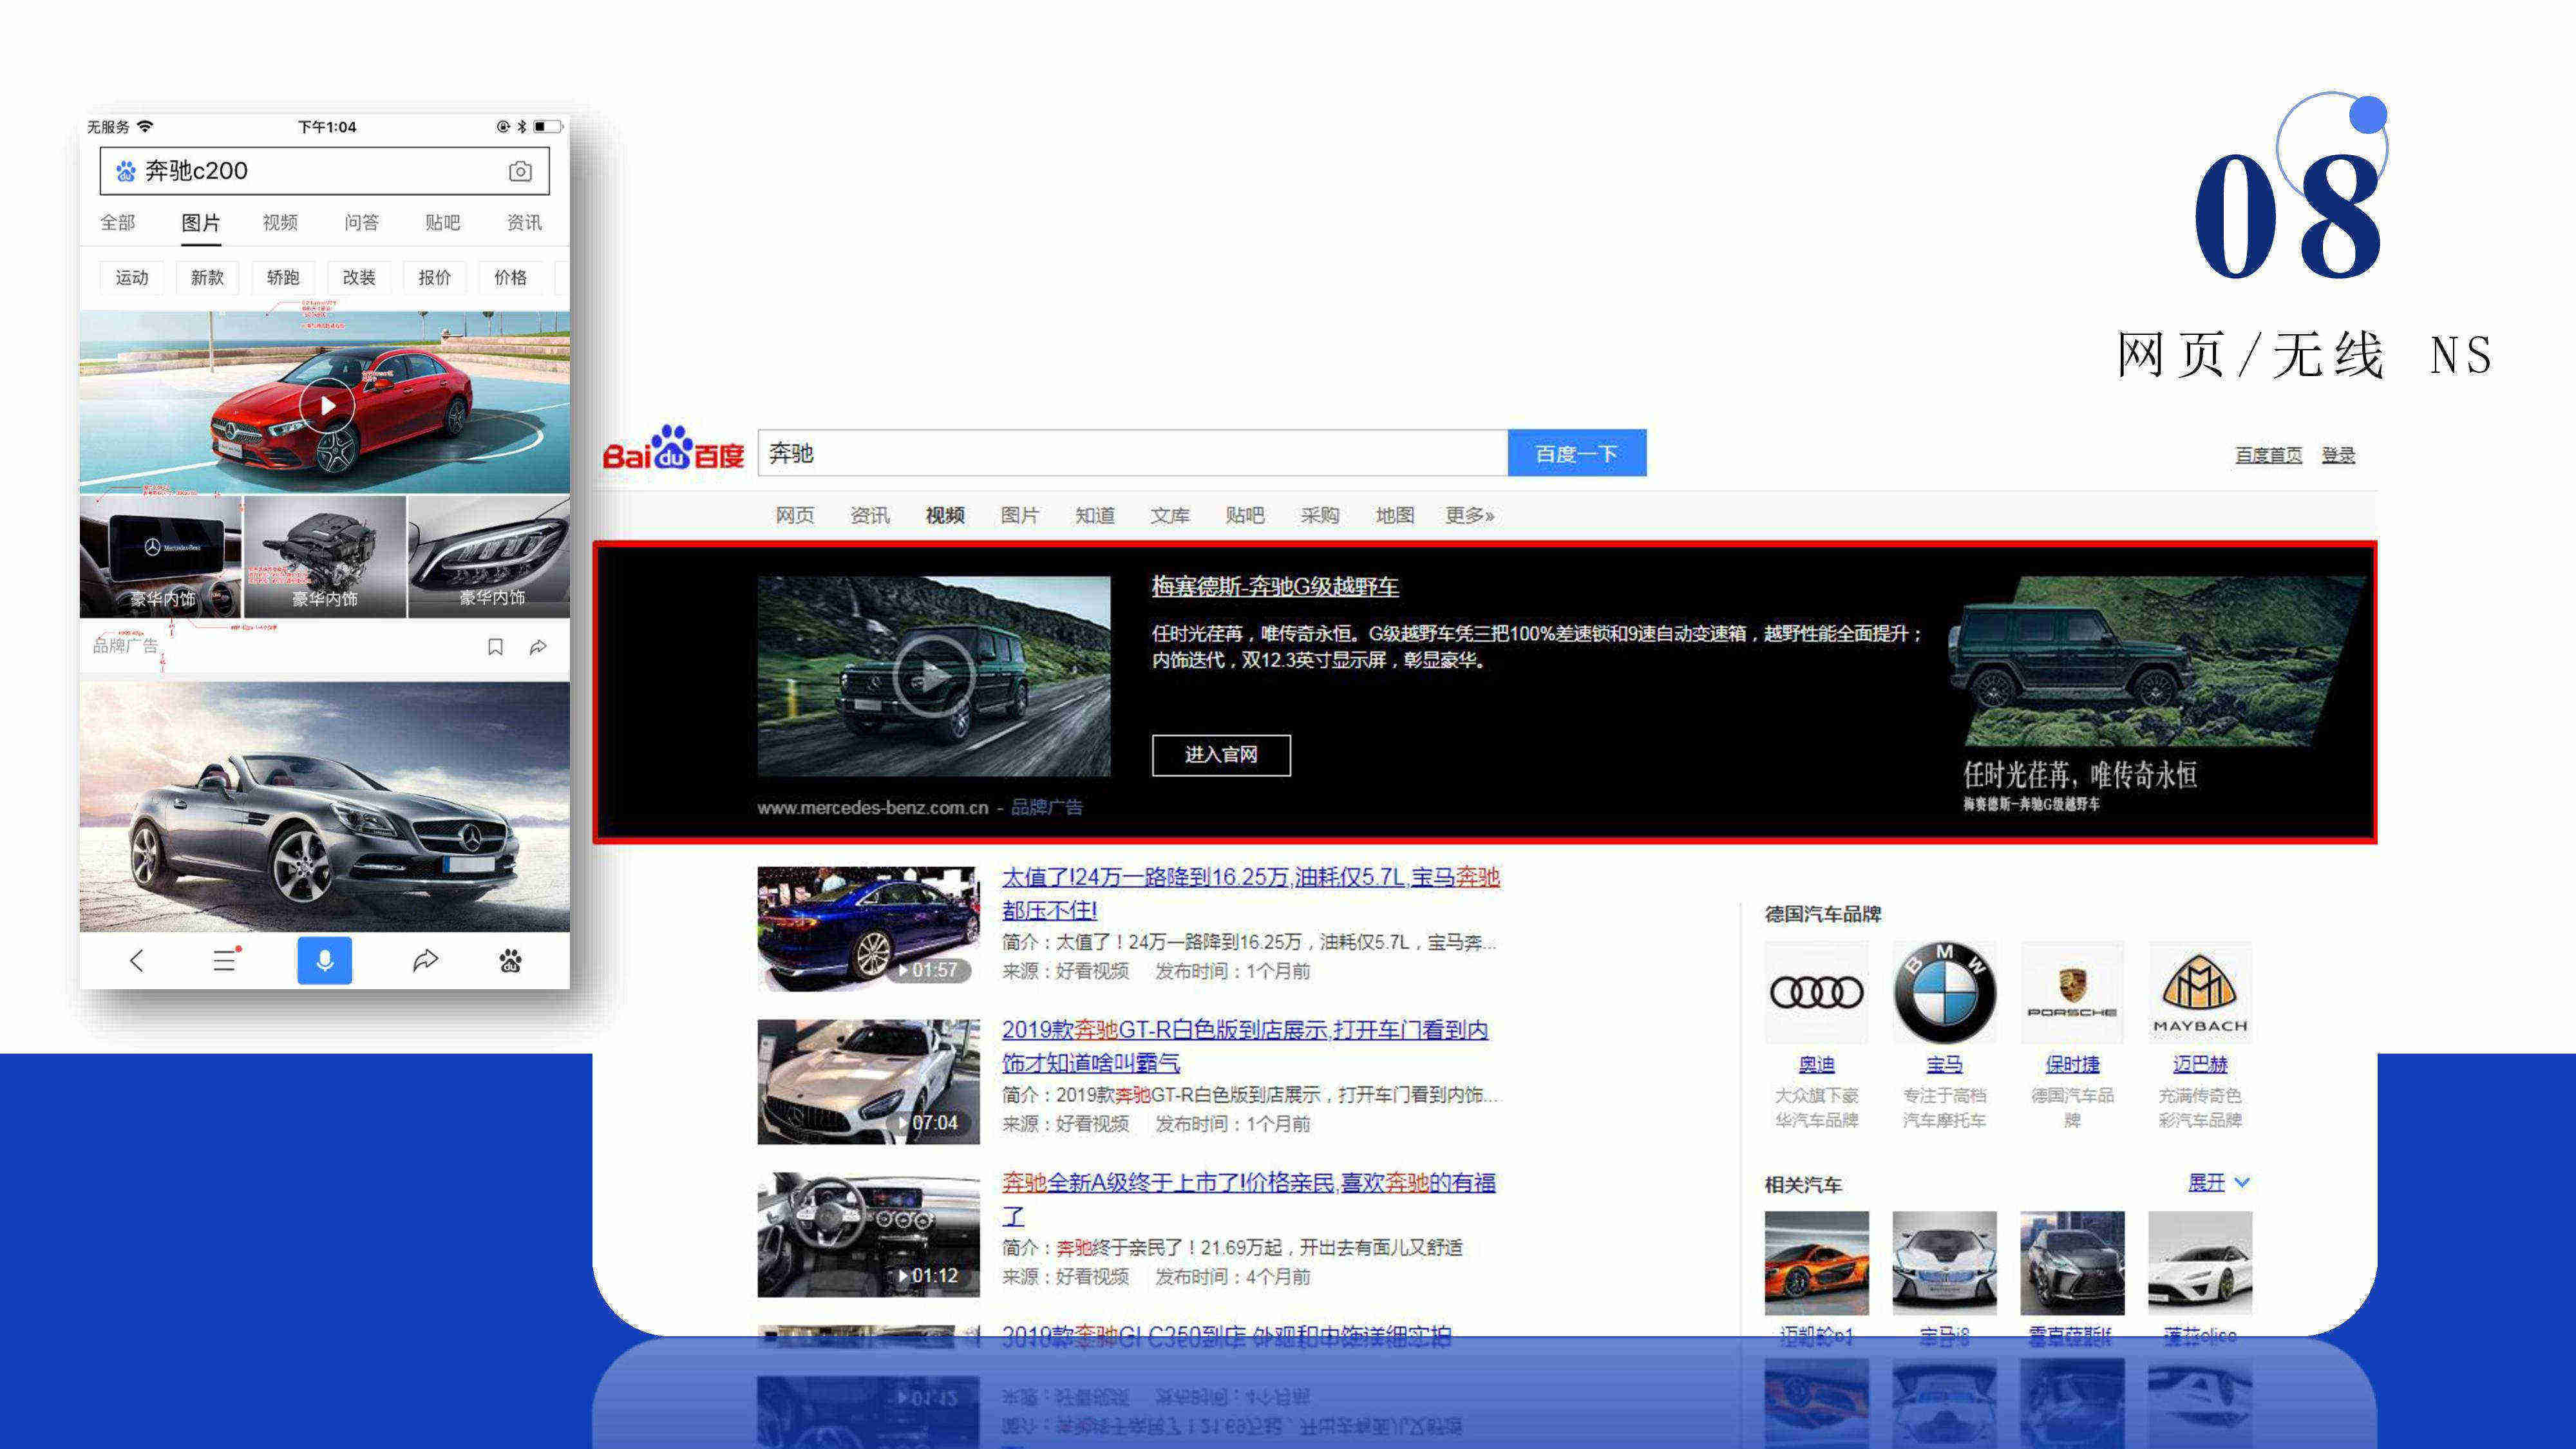Open the white GT-R video thumbnail 07:04
This screenshot has width=2576, height=1449.
[x=868, y=1082]
